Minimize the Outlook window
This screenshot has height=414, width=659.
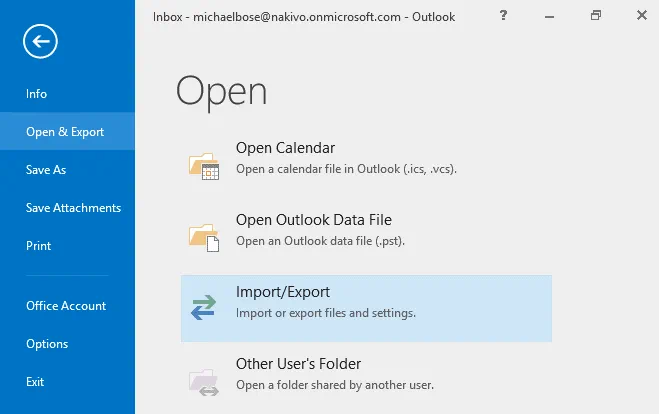(x=548, y=16)
